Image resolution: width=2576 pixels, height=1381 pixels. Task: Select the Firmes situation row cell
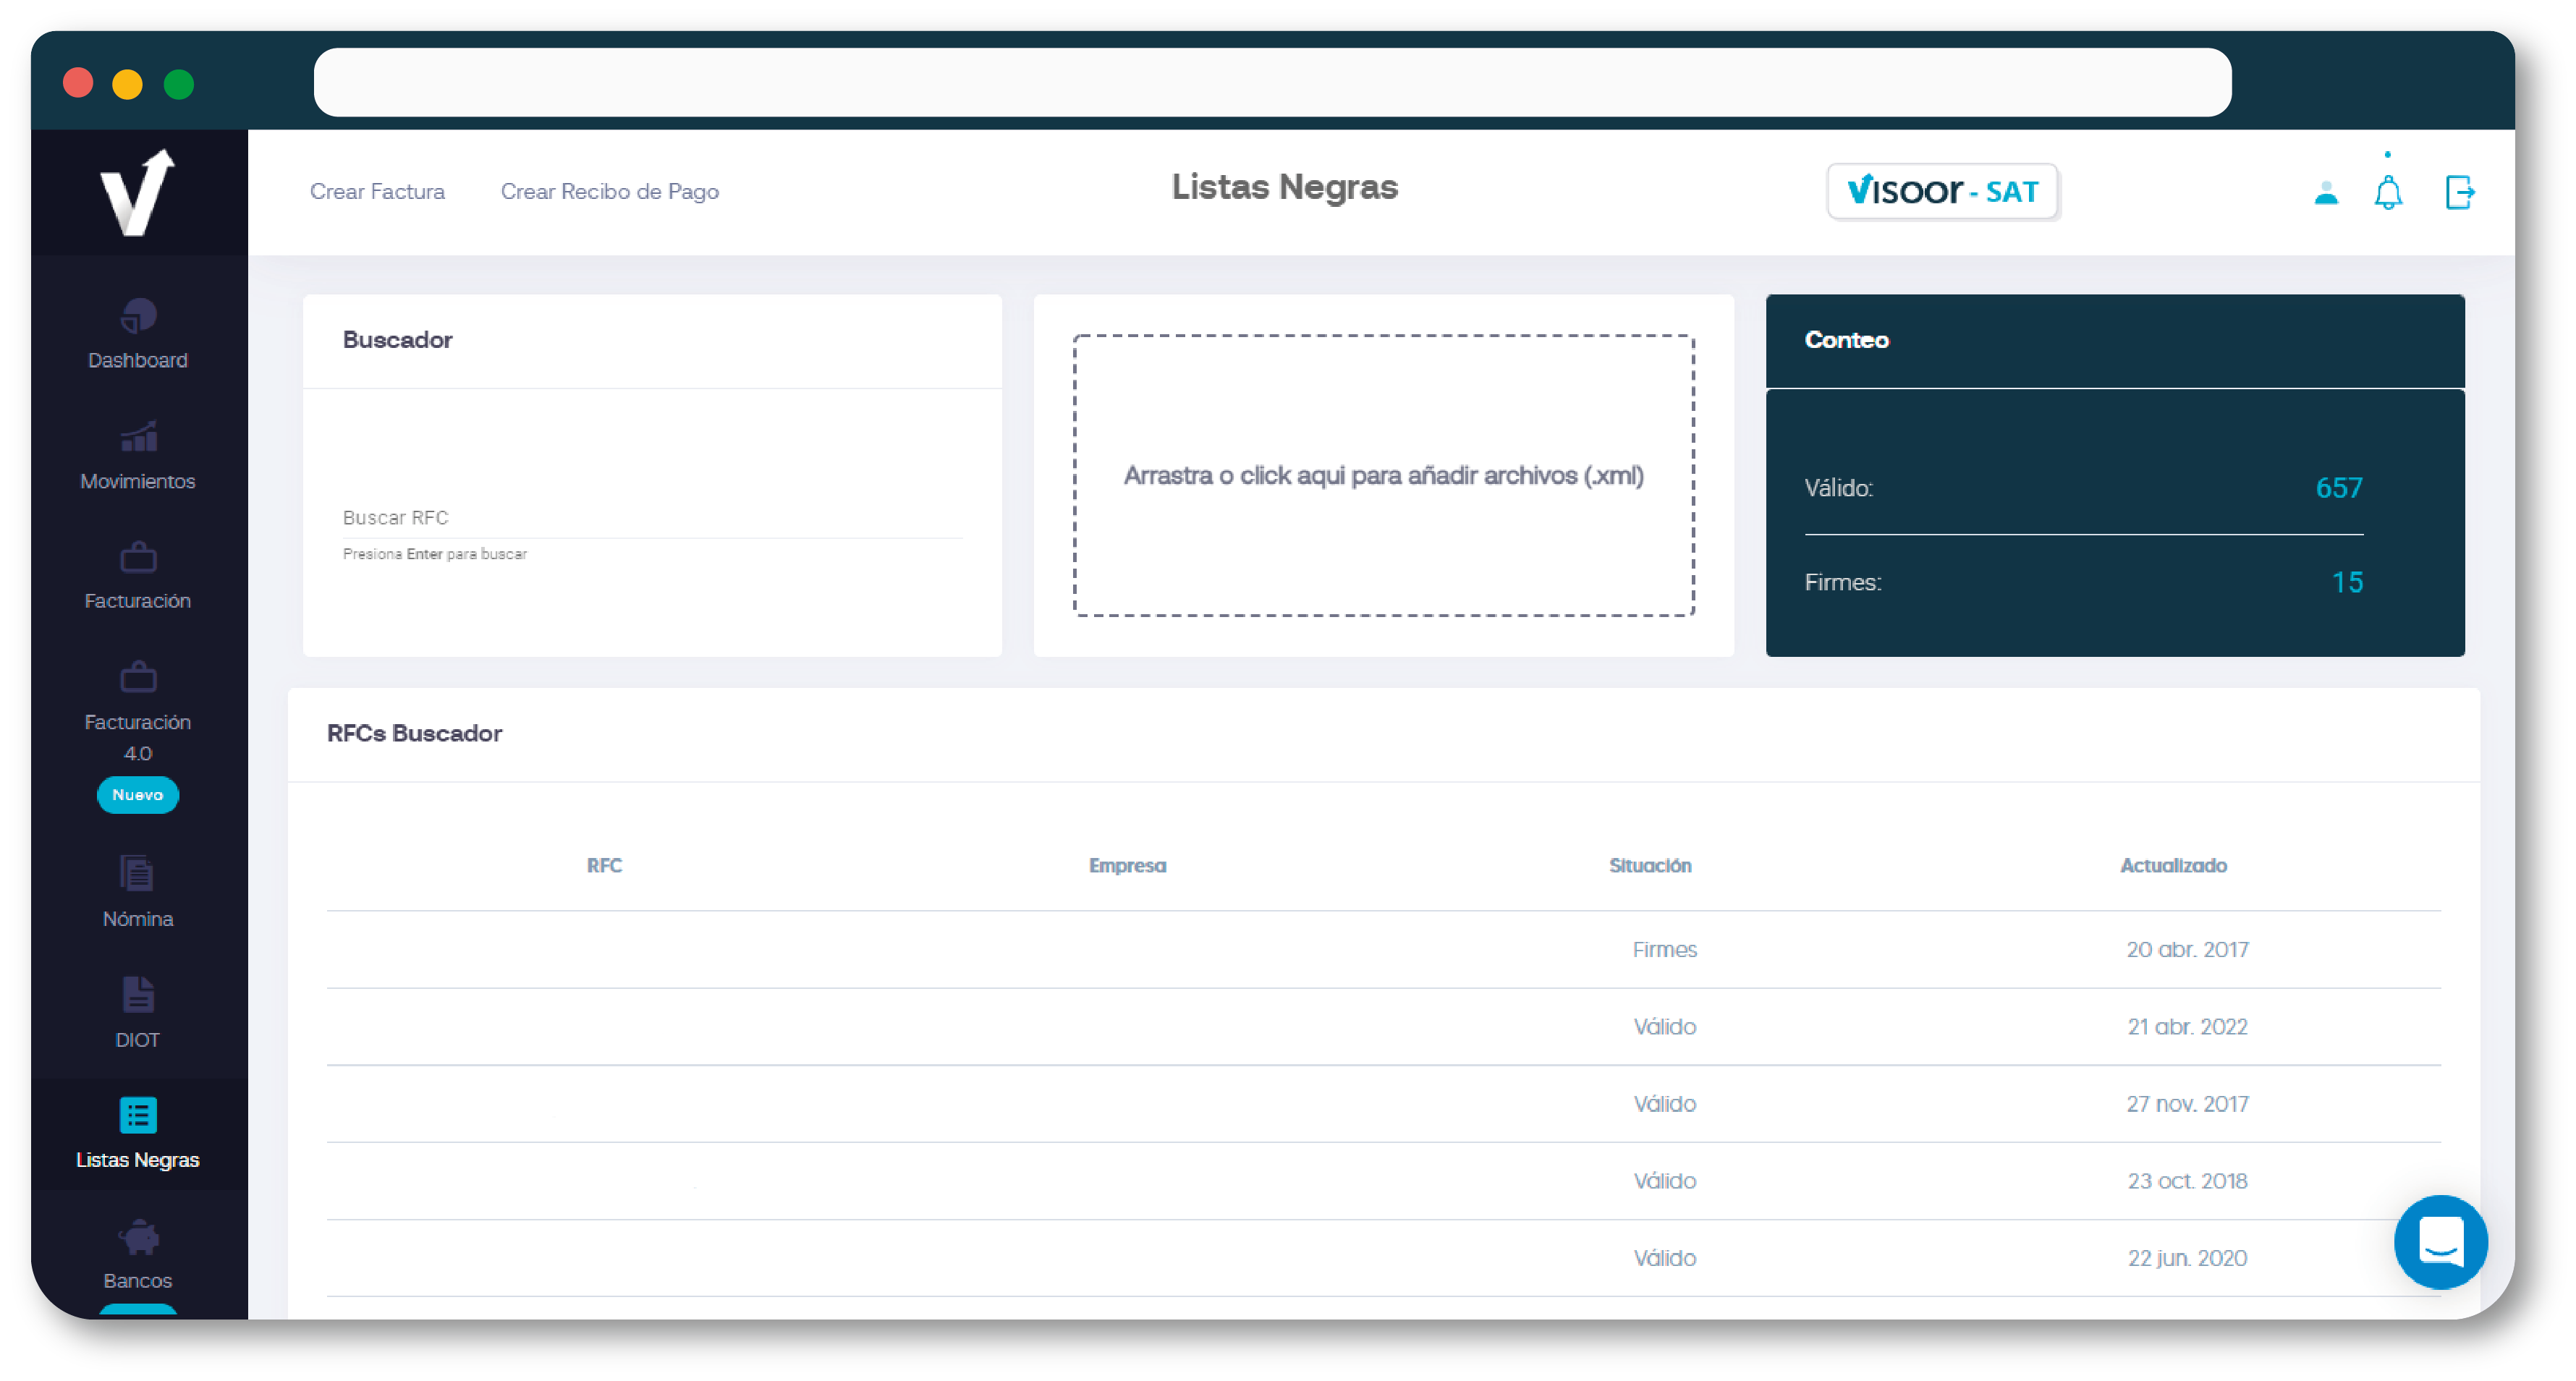coord(1664,950)
